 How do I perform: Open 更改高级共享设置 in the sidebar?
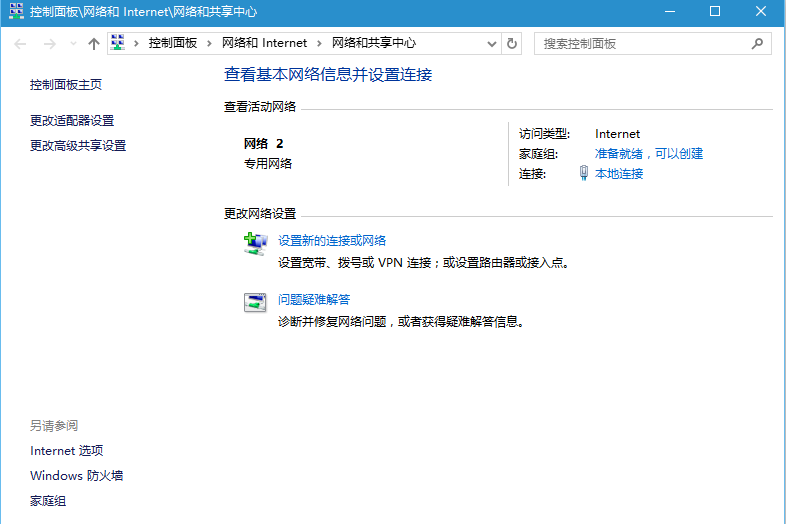click(78, 145)
